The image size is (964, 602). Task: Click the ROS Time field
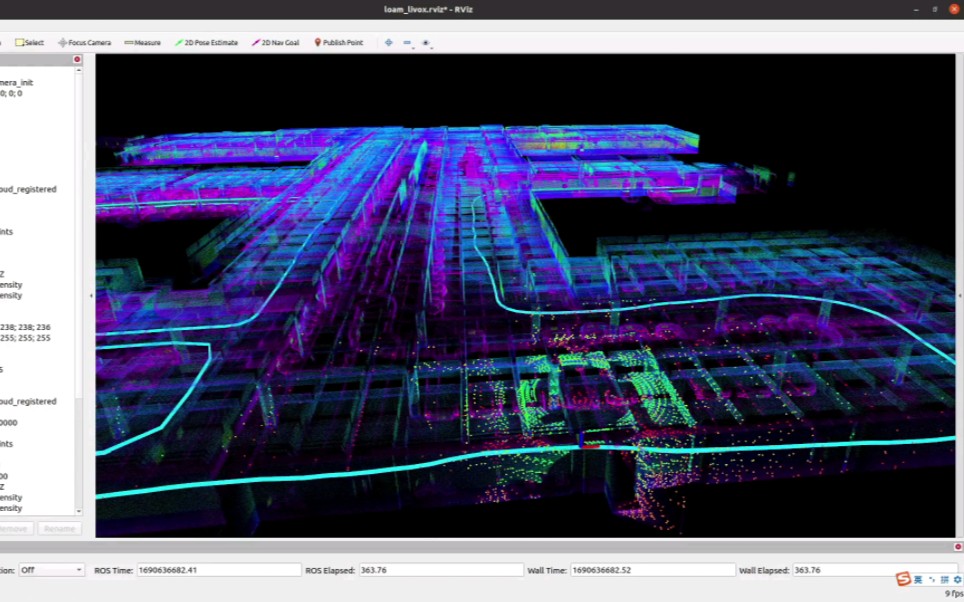[x=218, y=570]
